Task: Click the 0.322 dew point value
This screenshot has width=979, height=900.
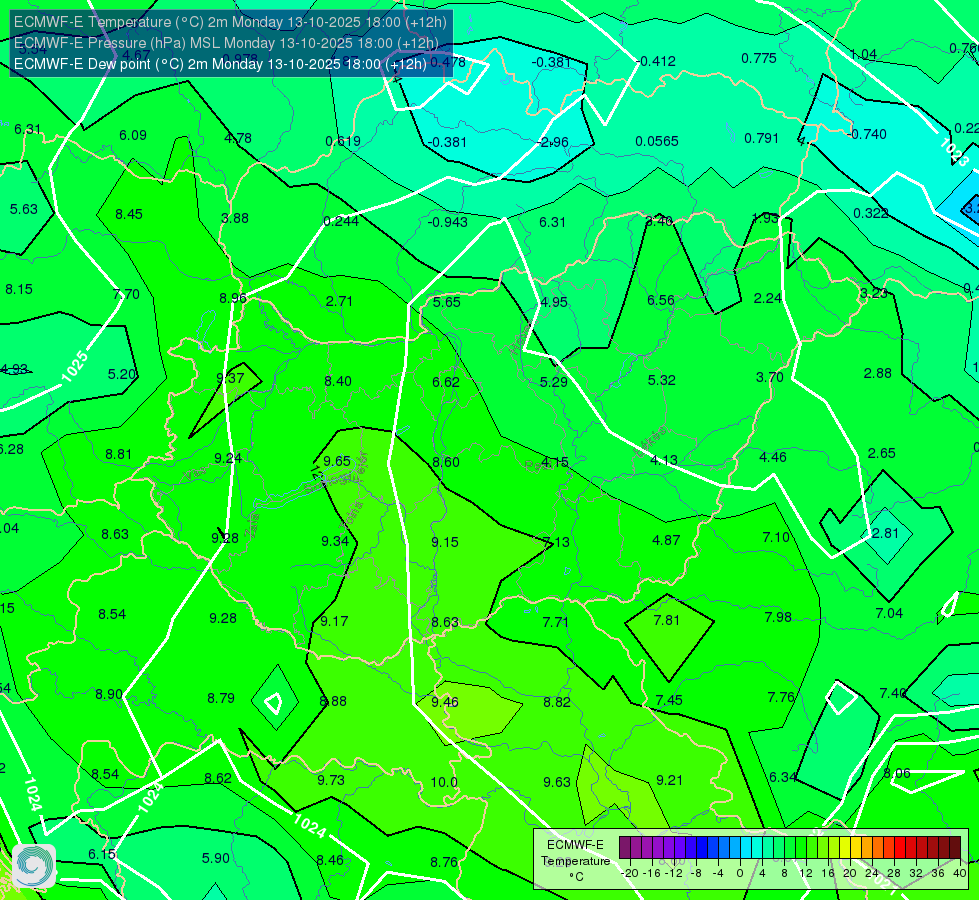Action: 870,214
